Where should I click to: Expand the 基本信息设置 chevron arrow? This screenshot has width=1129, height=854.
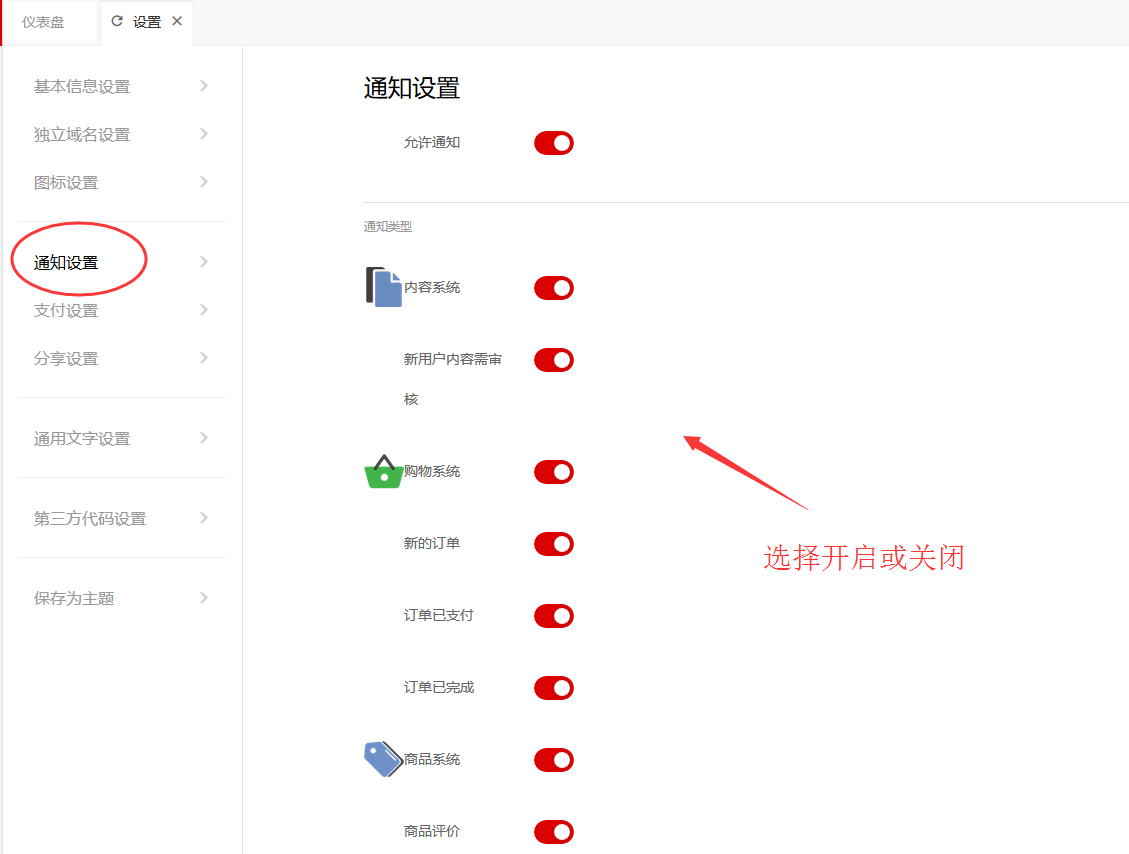tap(204, 86)
